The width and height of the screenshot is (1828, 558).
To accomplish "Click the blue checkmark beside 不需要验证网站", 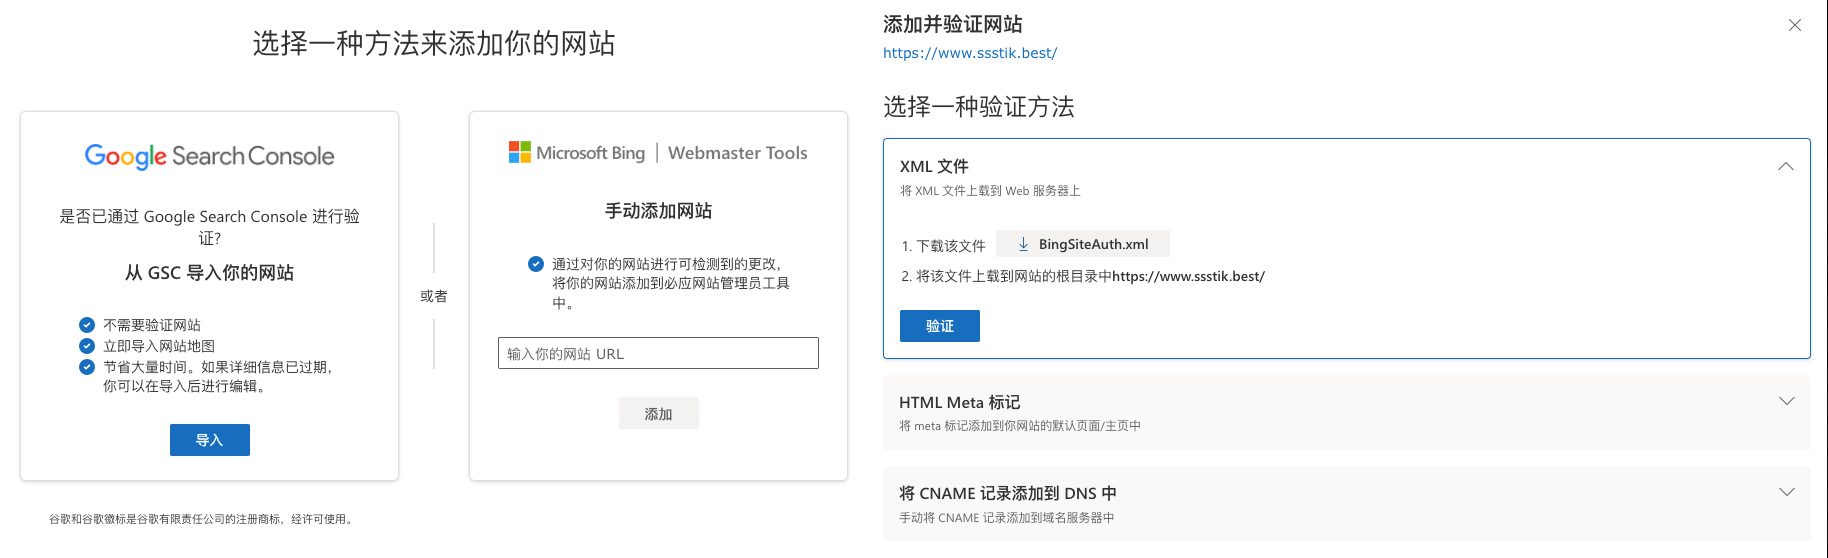I will [87, 325].
